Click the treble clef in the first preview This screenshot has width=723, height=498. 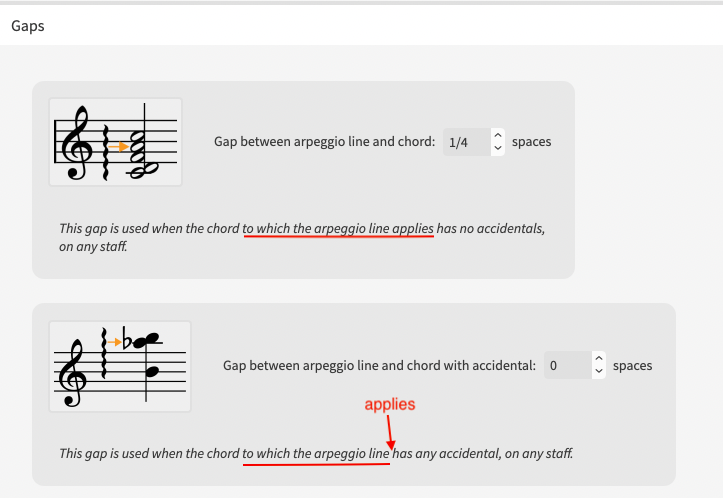pyautogui.click(x=77, y=142)
